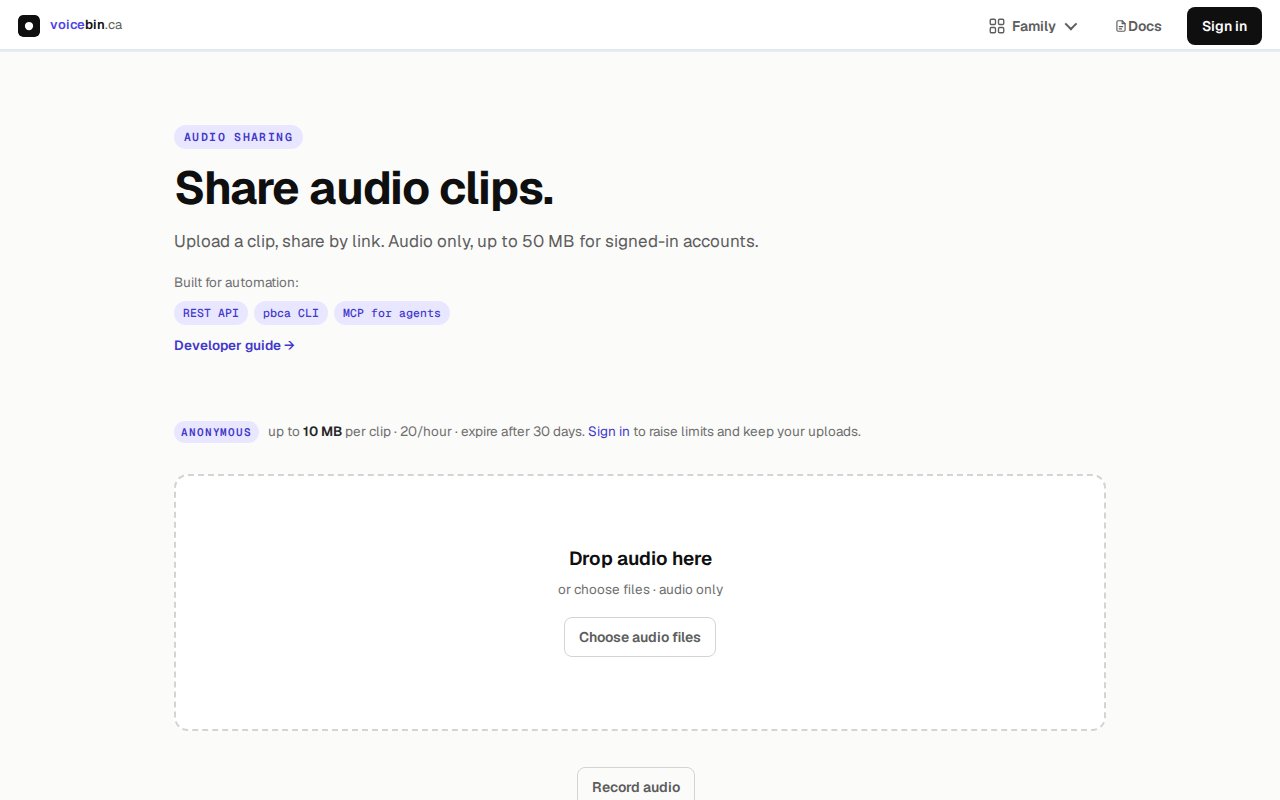Click 'or choose files · audio only' text
The height and width of the screenshot is (800, 1280).
tap(640, 589)
